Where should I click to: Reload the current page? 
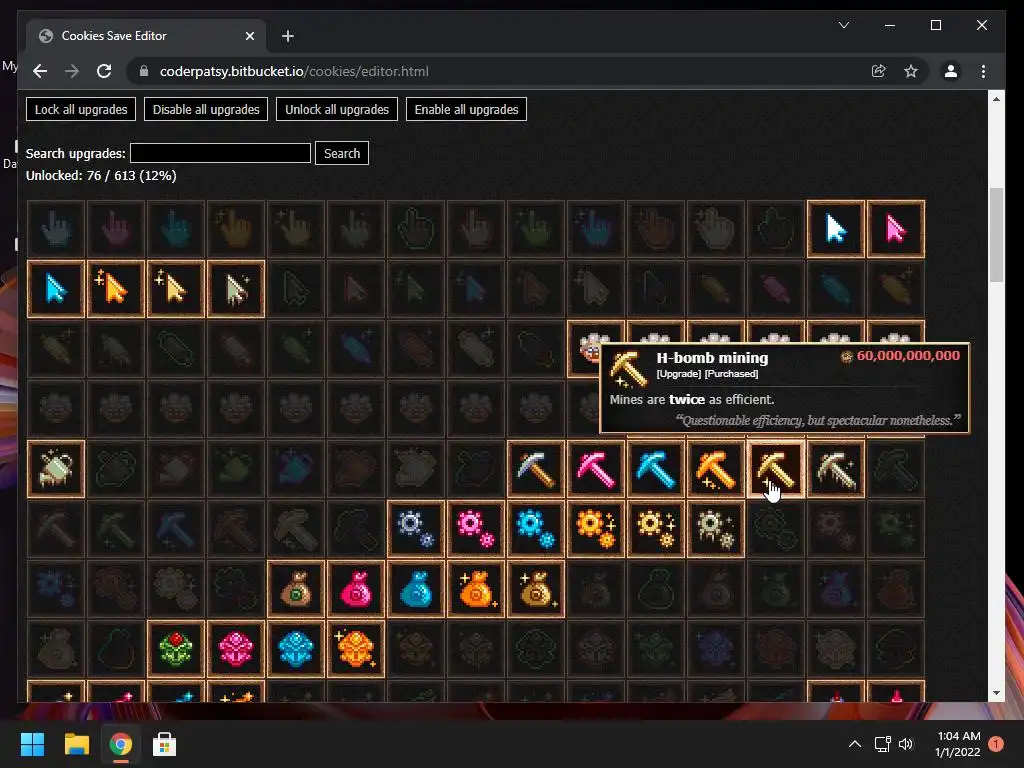(104, 71)
